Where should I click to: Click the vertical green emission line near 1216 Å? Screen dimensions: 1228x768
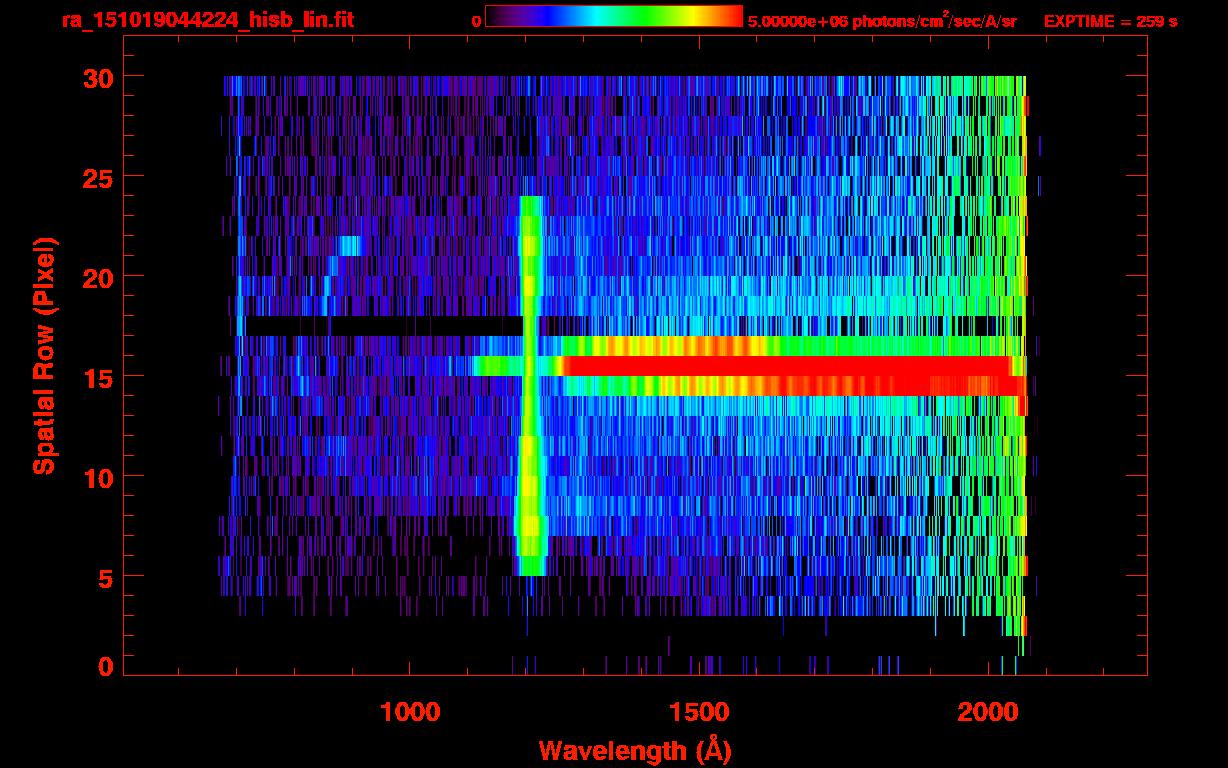tap(530, 386)
